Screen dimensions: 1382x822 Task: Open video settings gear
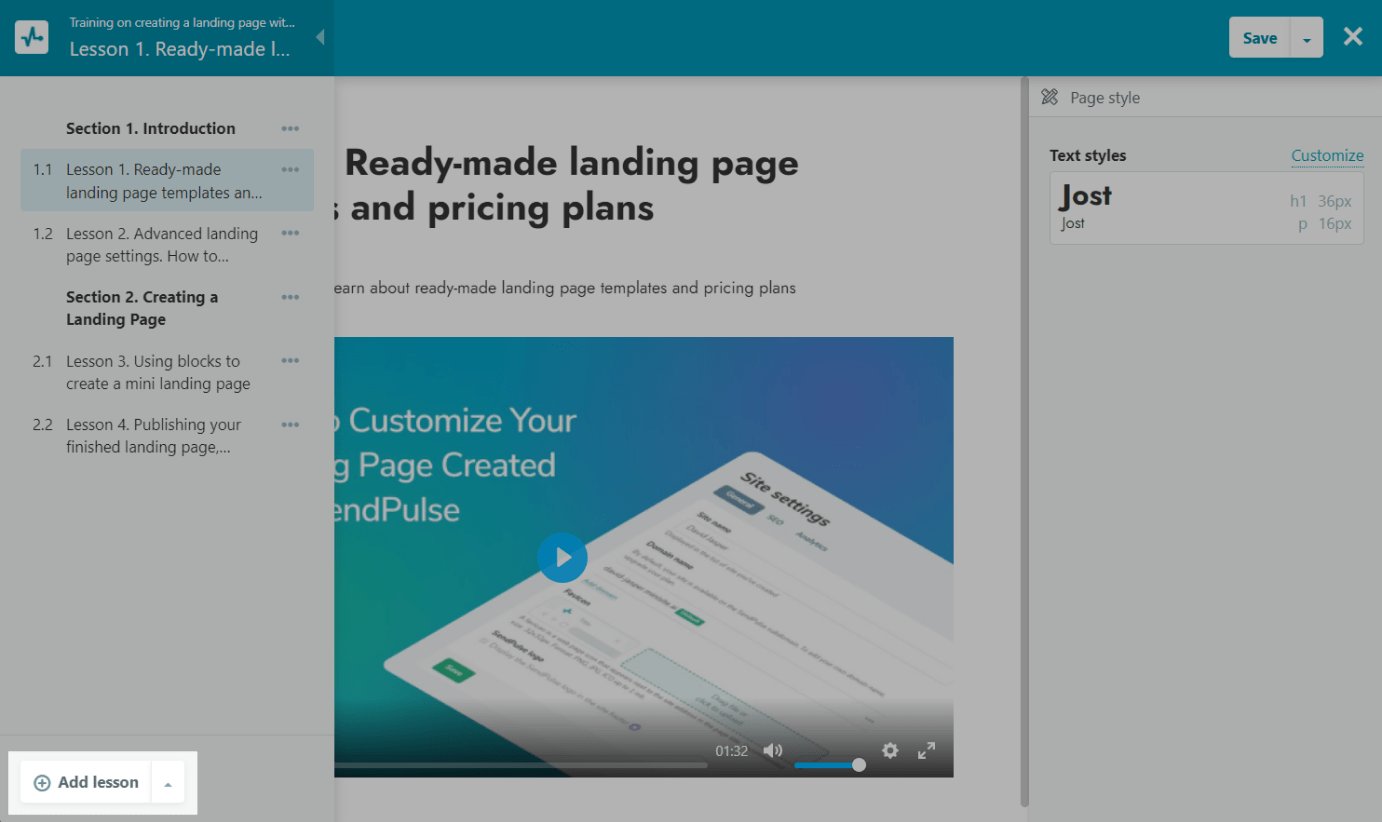(x=890, y=751)
